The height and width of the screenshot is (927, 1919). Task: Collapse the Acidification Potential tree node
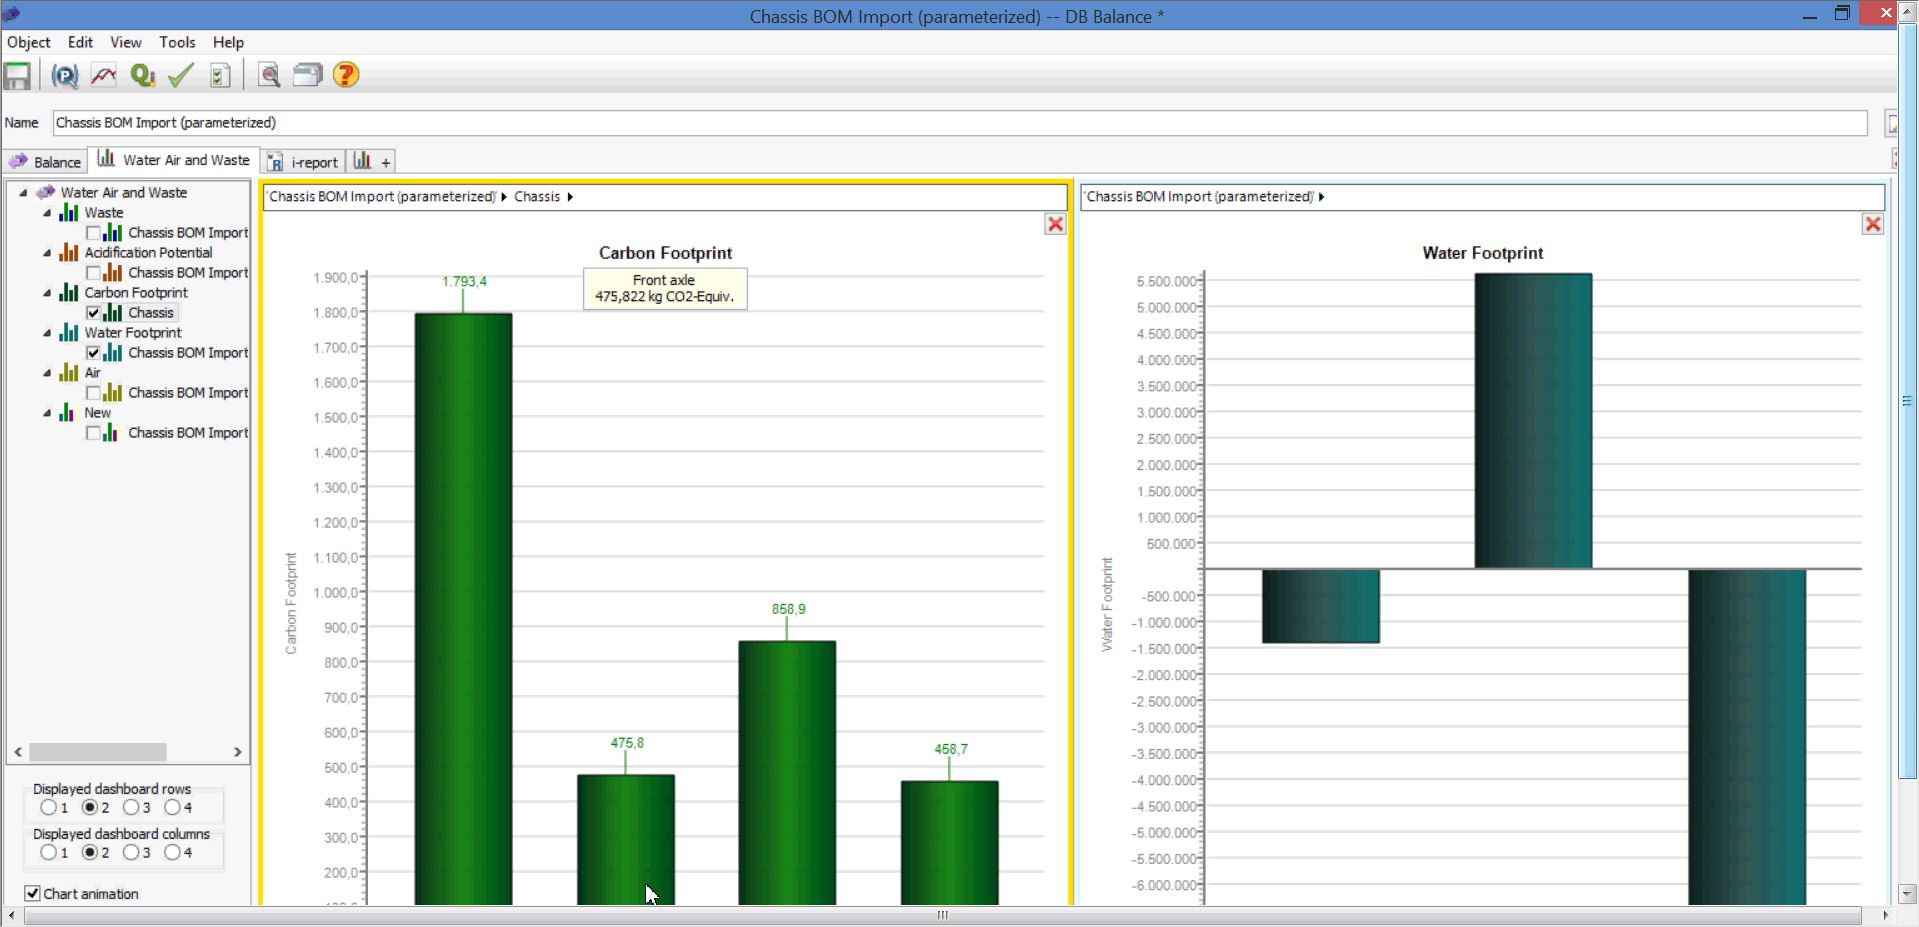(x=47, y=253)
